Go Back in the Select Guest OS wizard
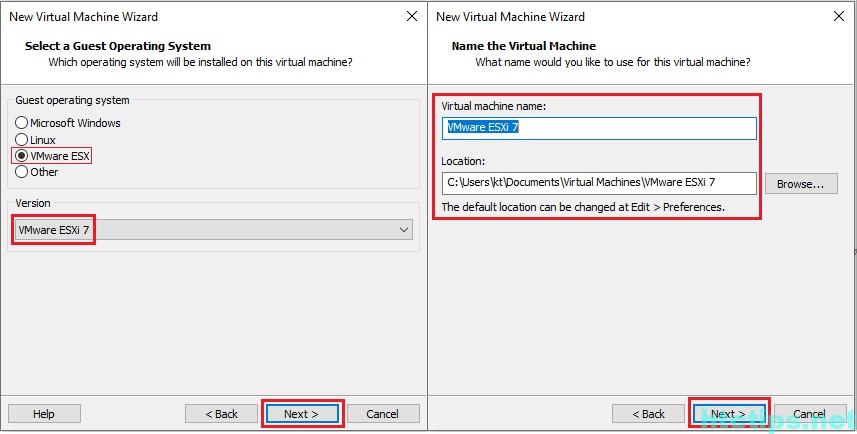 pos(221,414)
